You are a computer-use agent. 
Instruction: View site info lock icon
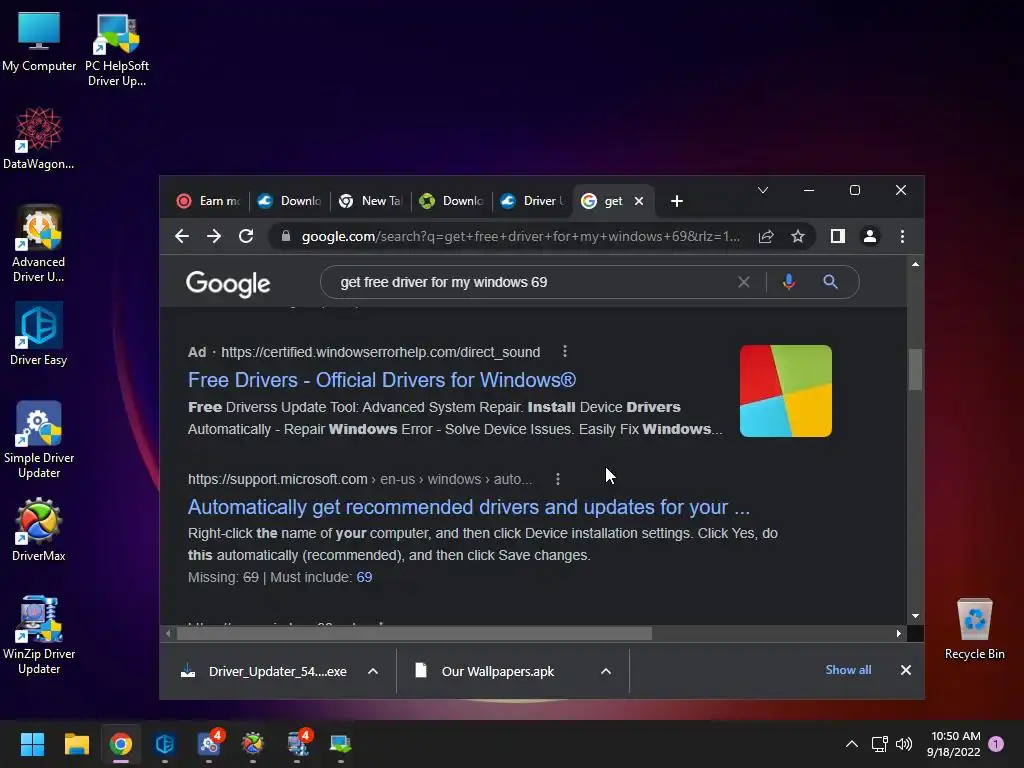point(285,236)
